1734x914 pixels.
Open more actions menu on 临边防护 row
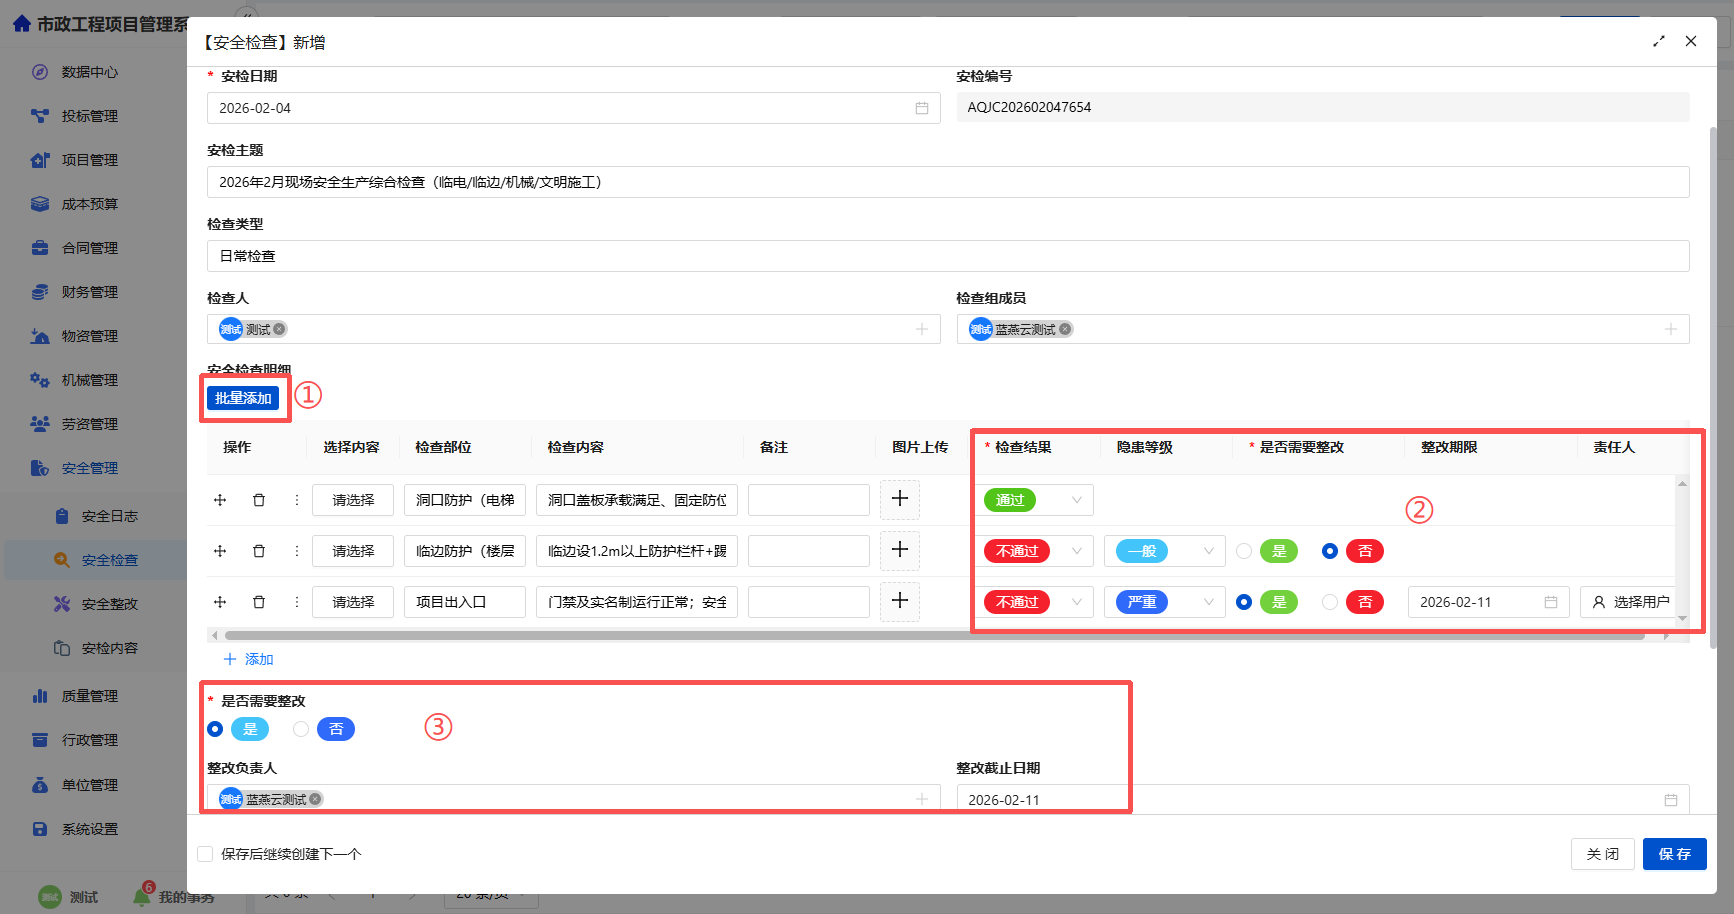point(296,551)
